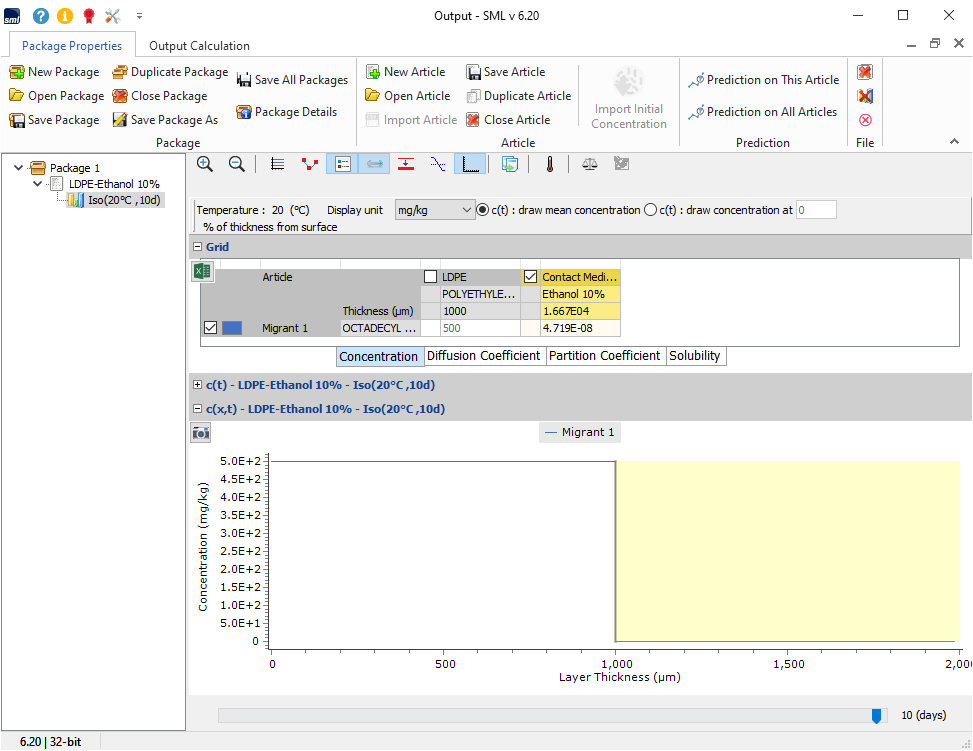Viewport: 973px width, 751px height.
Task: Open the Diffusion Coefficient tab
Action: [484, 356]
